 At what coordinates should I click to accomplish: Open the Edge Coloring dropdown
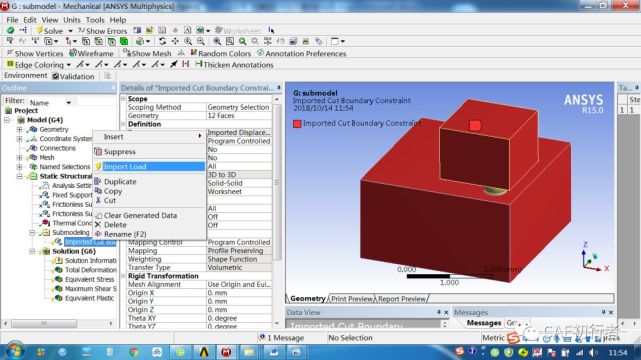tap(68, 65)
